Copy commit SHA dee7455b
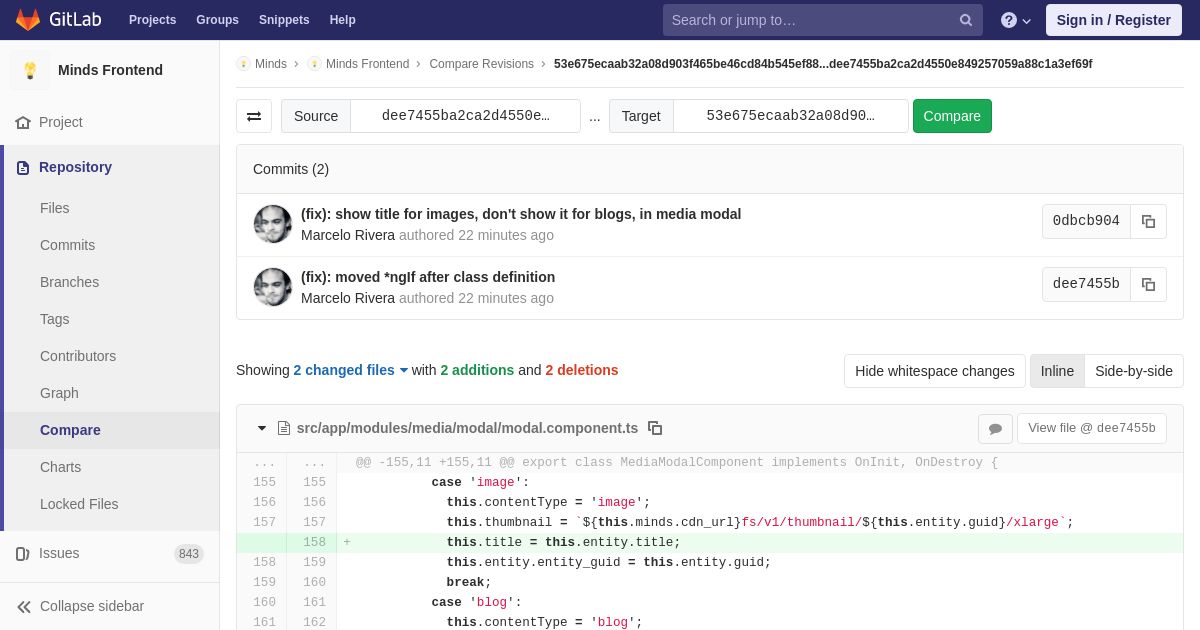The image size is (1200, 630). (x=1149, y=285)
